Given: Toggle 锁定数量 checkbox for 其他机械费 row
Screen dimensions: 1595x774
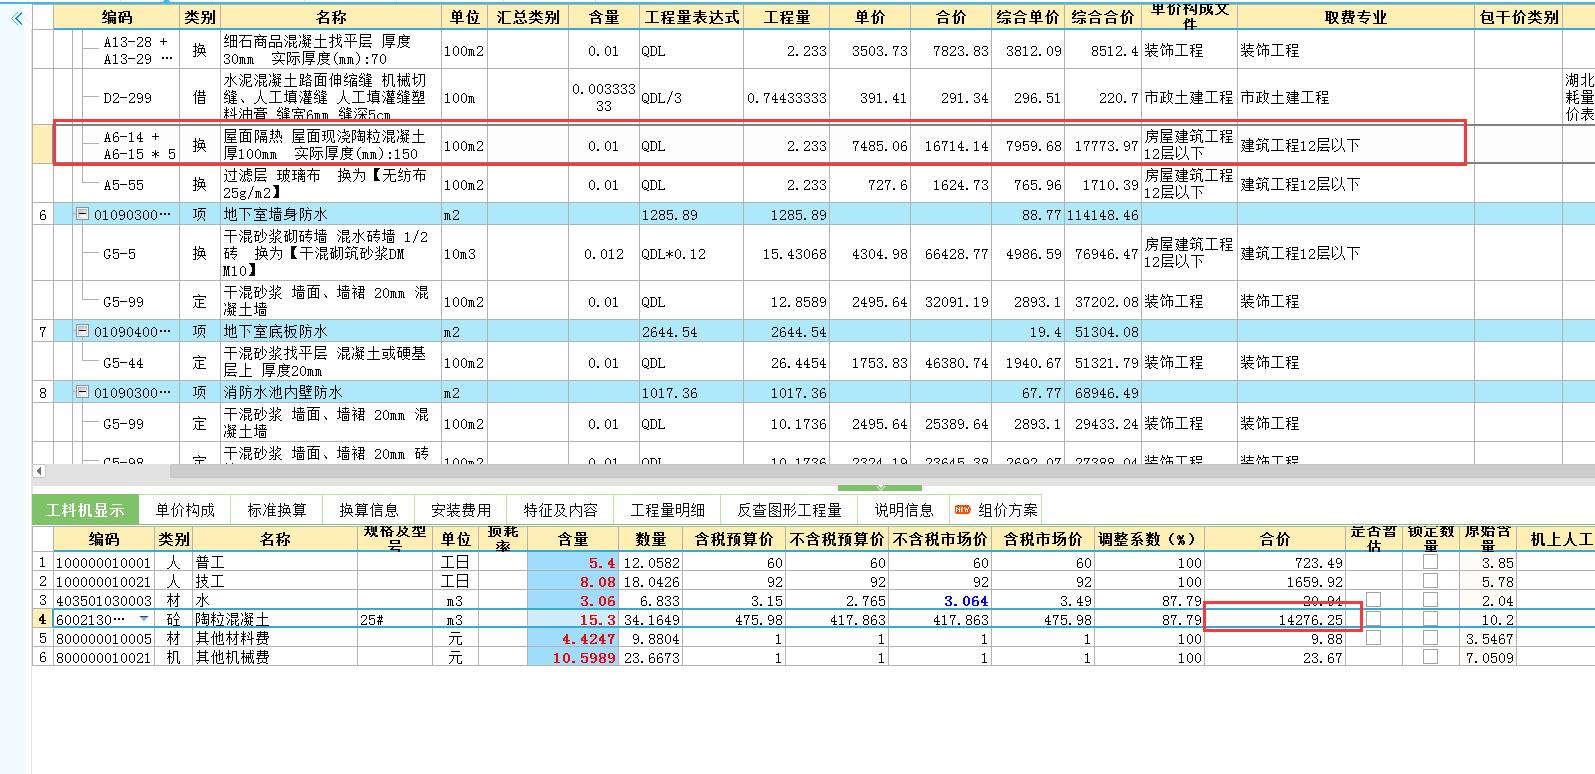Looking at the screenshot, I should click(1430, 657).
